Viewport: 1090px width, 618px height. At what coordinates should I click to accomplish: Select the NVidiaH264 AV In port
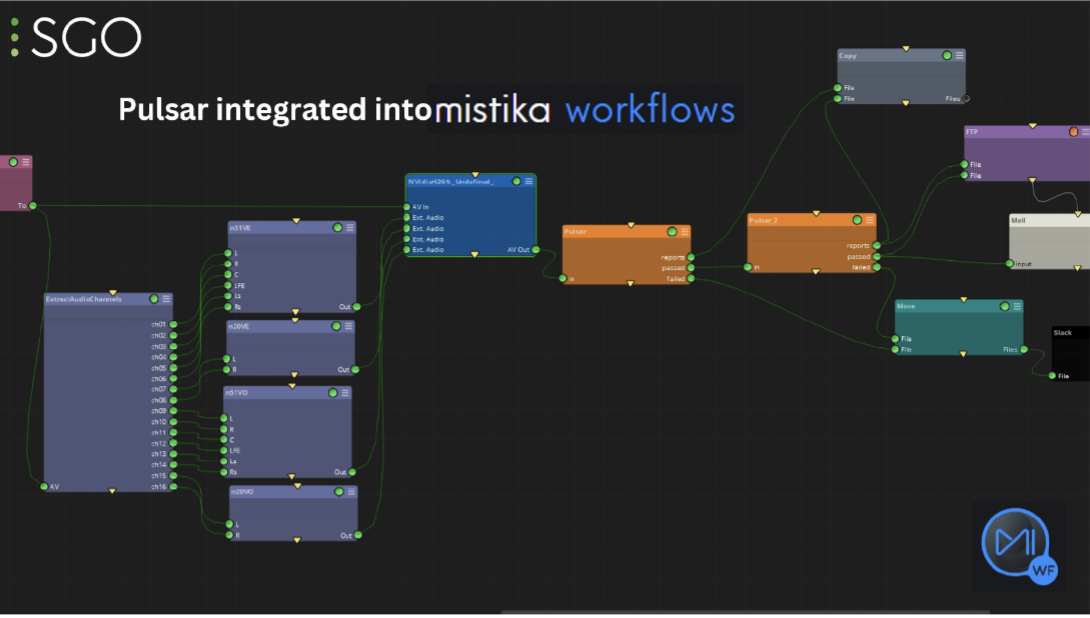(407, 207)
